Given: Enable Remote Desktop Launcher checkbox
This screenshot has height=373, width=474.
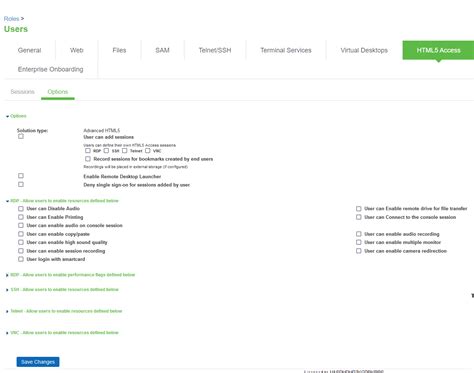Looking at the screenshot, I should (21, 176).
